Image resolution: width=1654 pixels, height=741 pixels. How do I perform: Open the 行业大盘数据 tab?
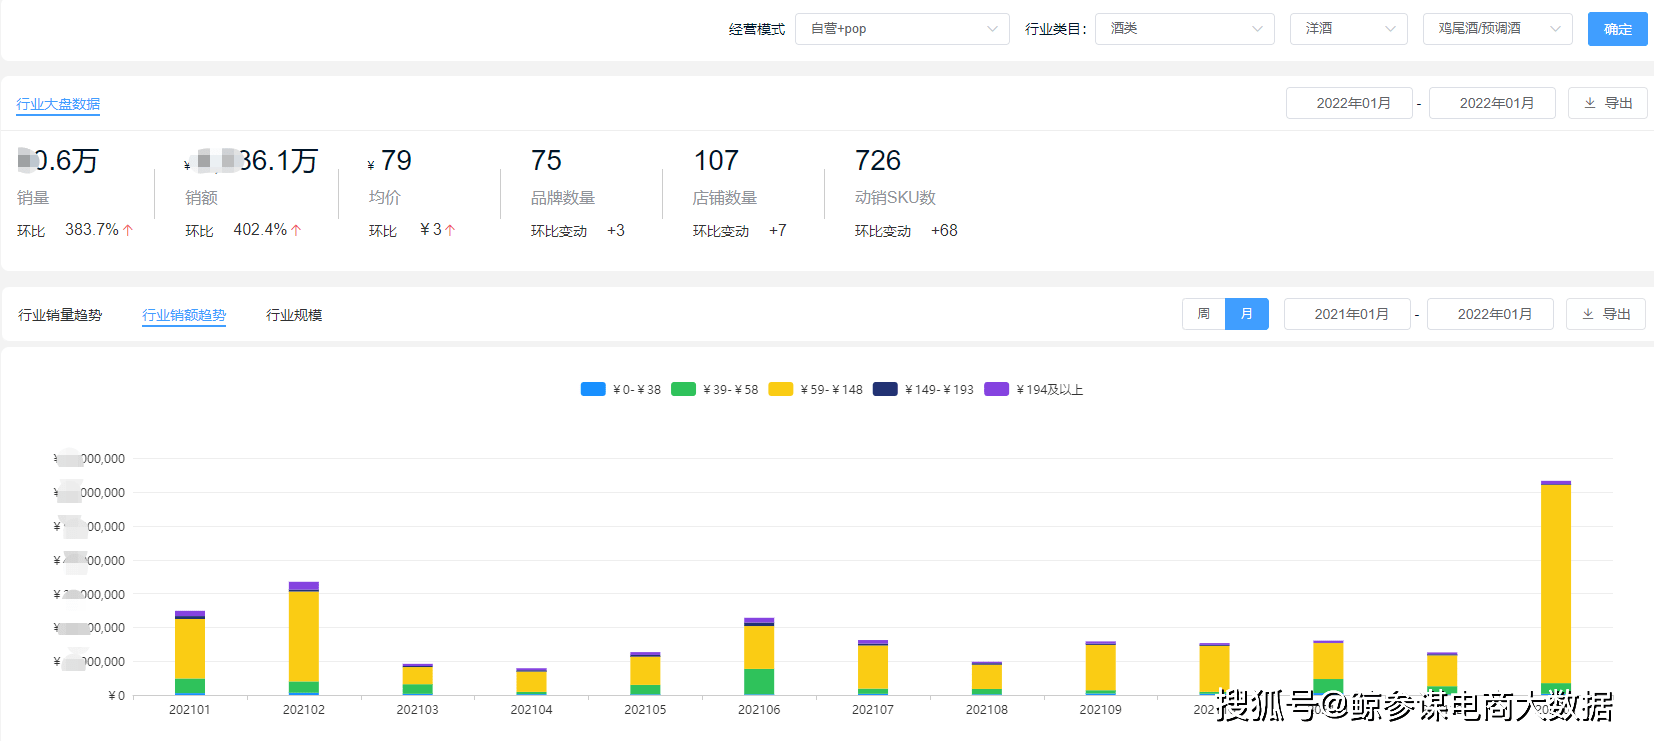click(58, 104)
